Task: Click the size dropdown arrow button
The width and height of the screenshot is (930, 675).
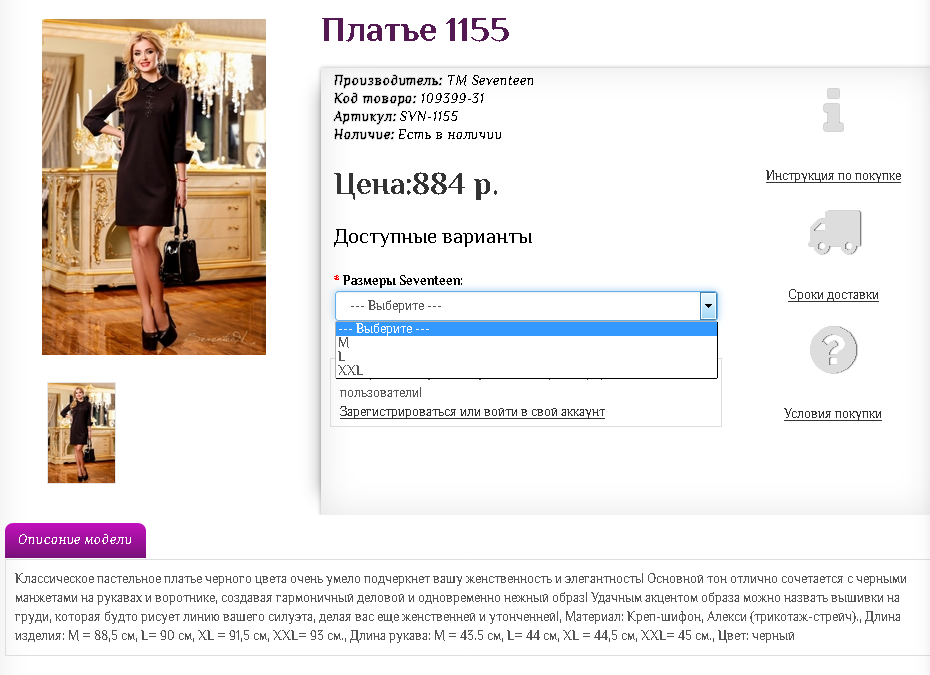Action: point(708,306)
